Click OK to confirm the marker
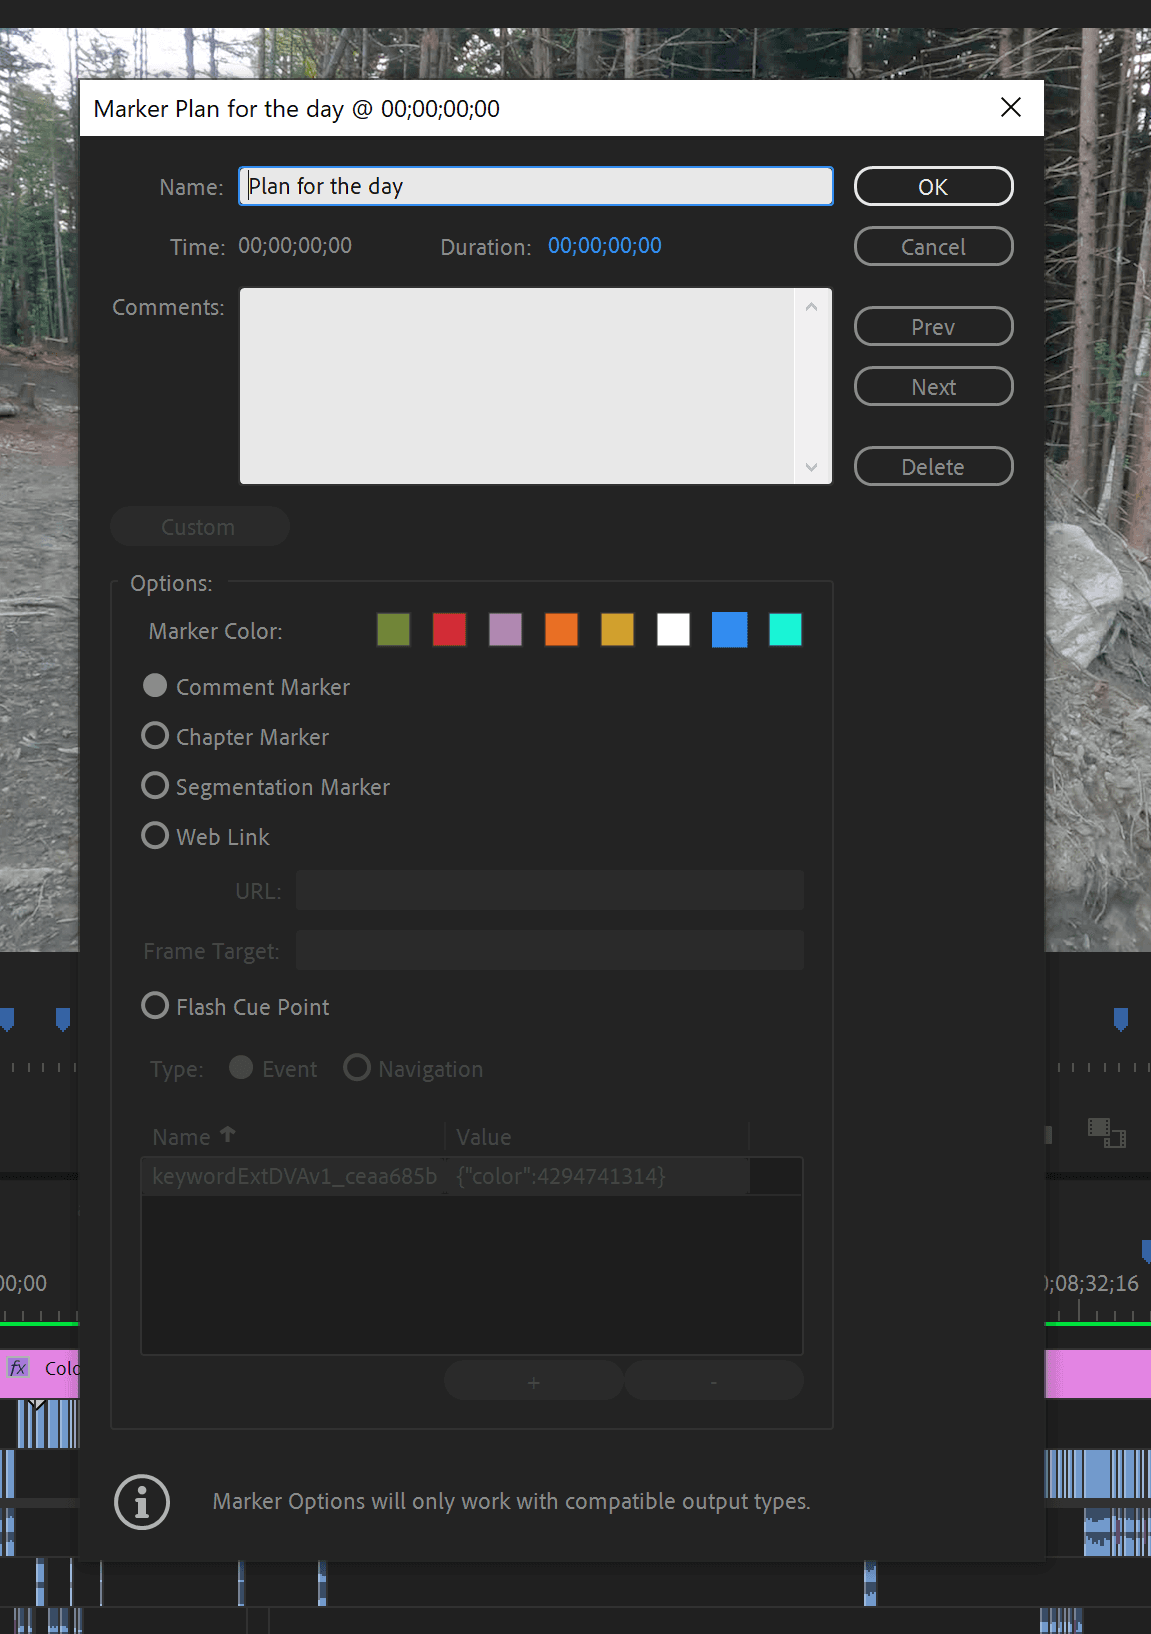Viewport: 1151px width, 1634px height. point(933,187)
